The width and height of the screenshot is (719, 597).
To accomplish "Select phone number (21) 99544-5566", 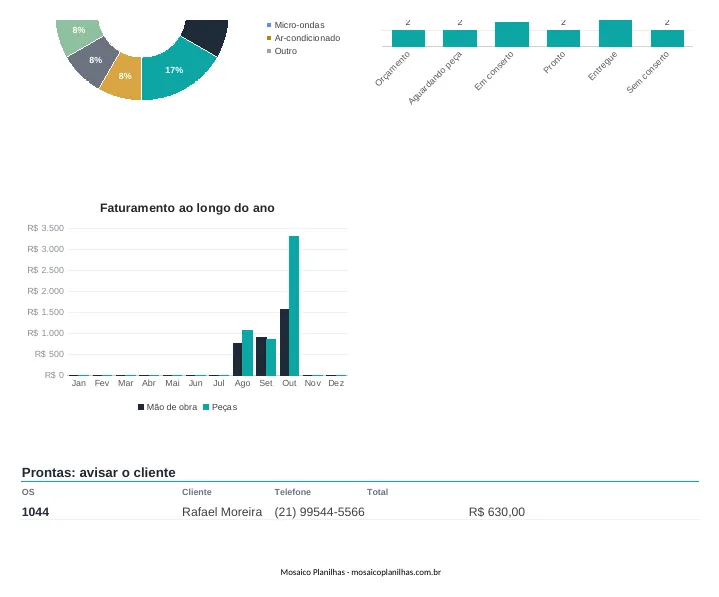I will point(320,512).
